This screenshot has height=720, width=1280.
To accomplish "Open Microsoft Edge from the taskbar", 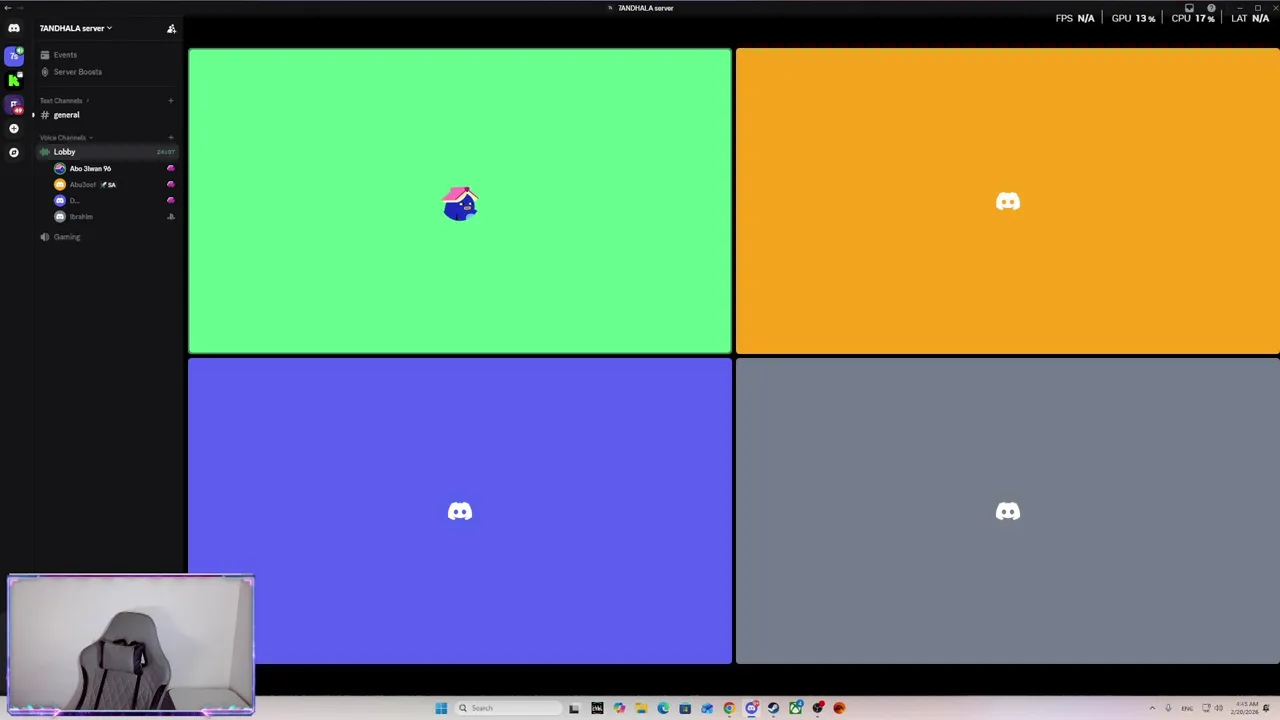I will tap(663, 708).
